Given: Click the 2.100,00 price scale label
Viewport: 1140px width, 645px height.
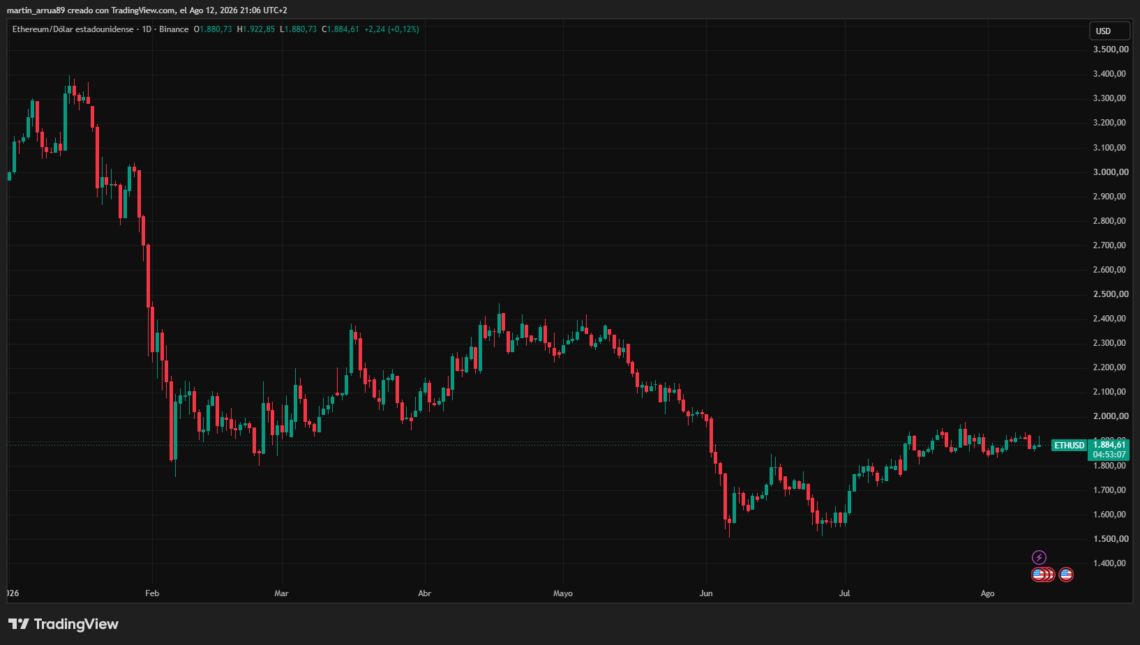Looking at the screenshot, I should 1110,392.
